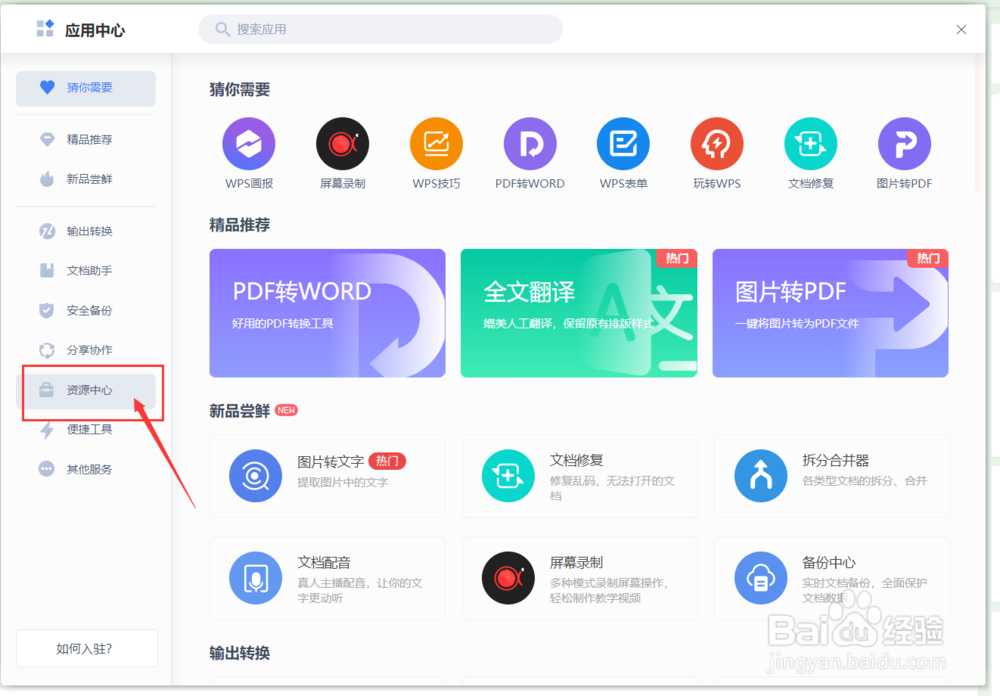Launch 屏幕录制 from 猜你需要 row
This screenshot has width=1000, height=696.
pos(342,144)
